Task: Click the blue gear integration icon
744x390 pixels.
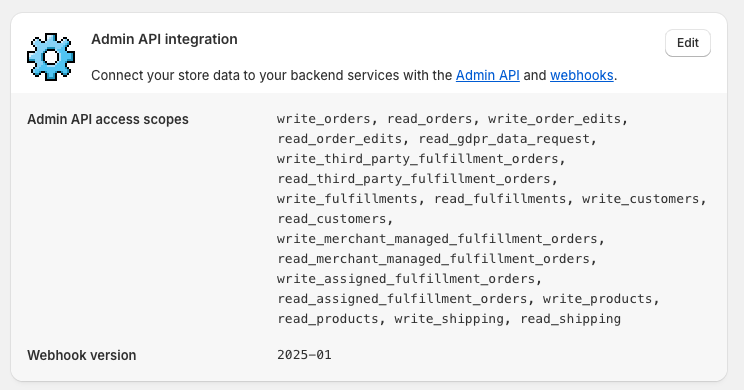Action: [x=51, y=57]
